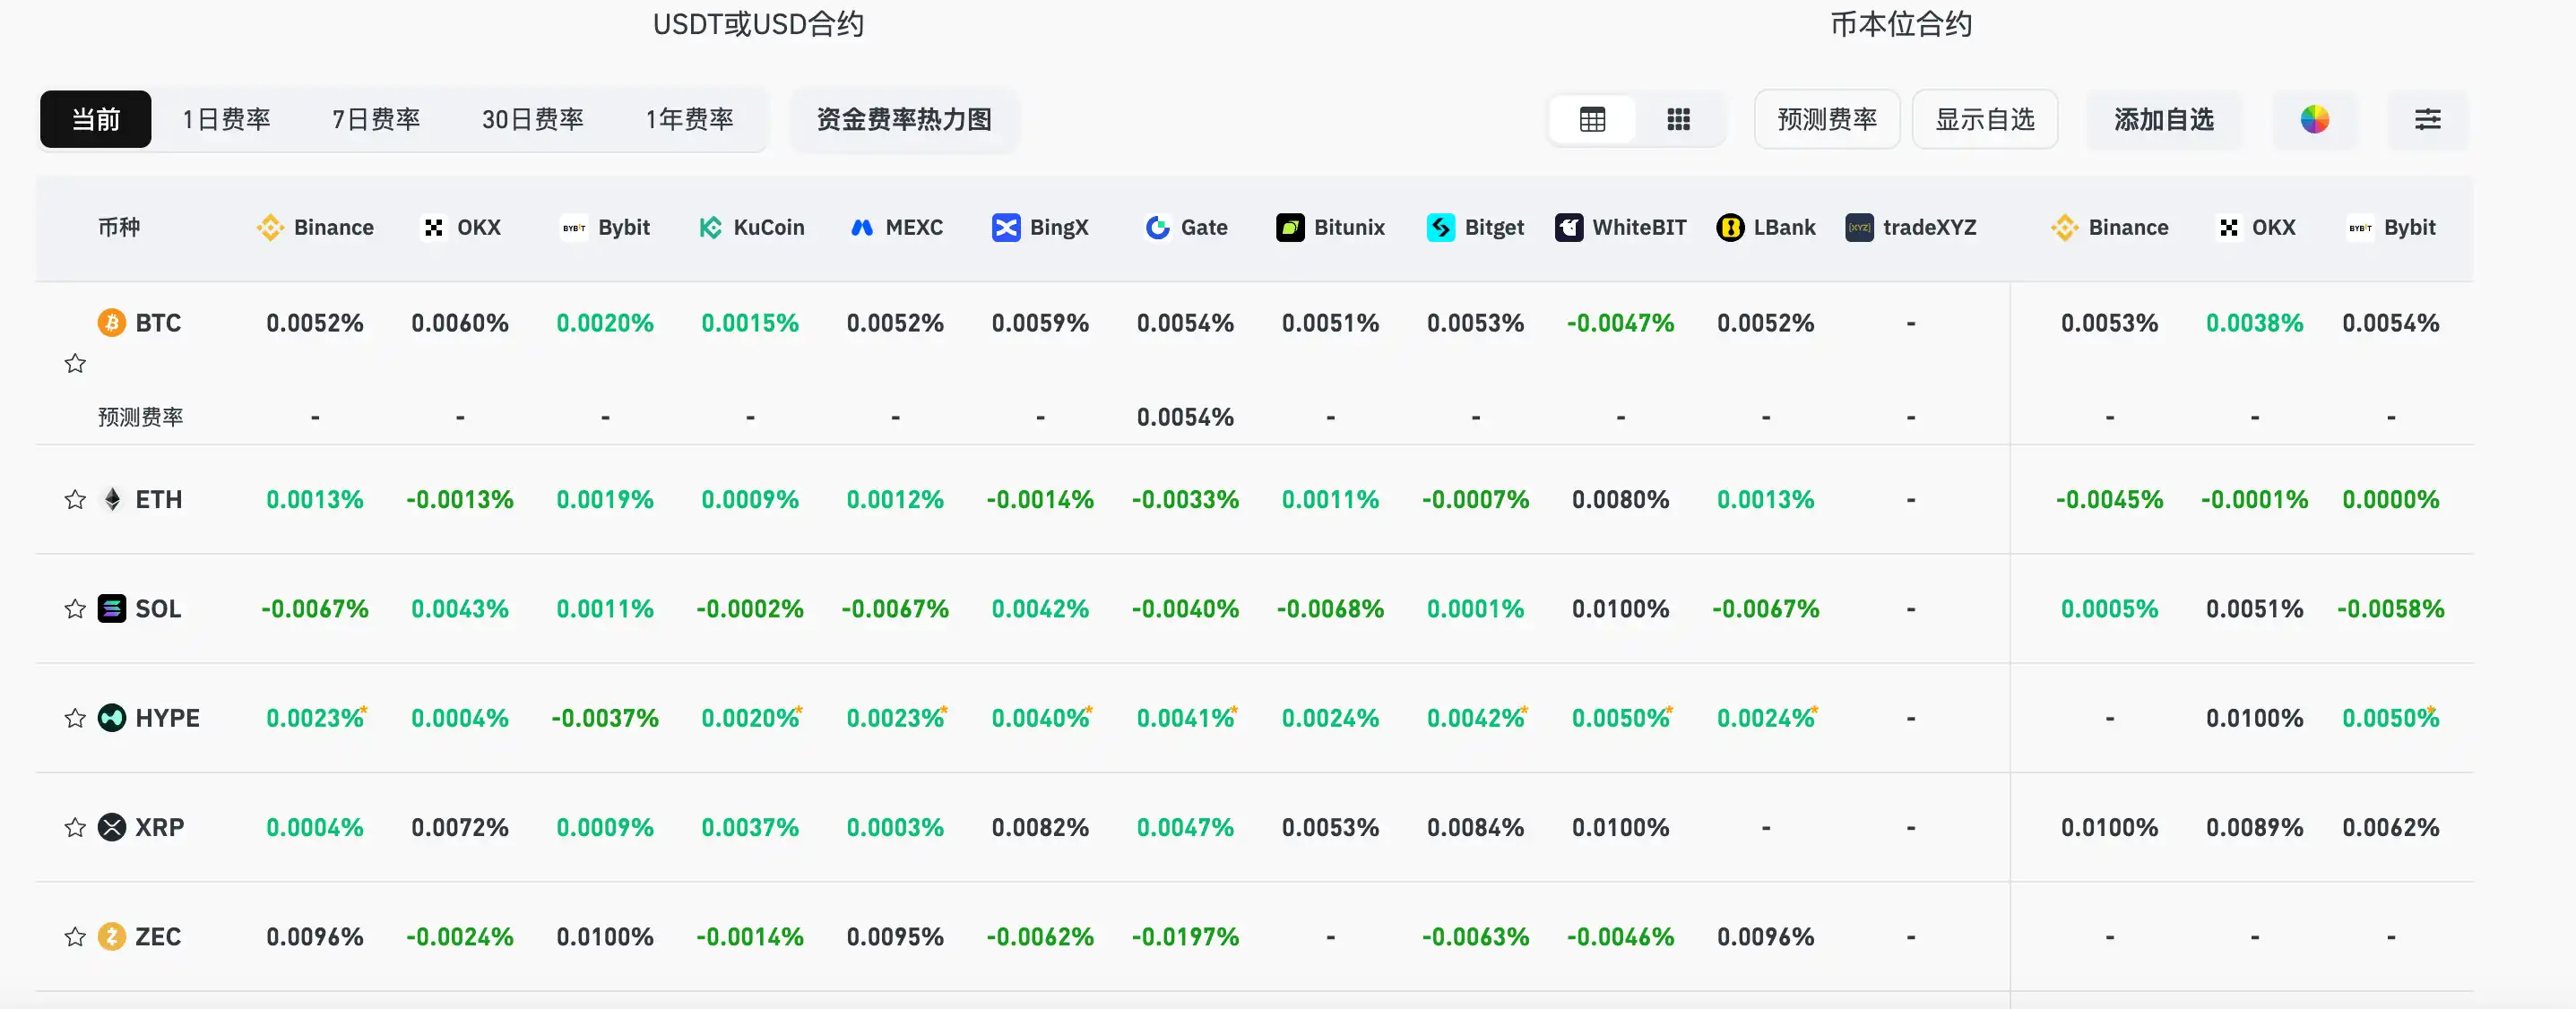Screen dimensions: 2576x1009
Task: Click the MEXC exchange logo
Action: [x=862, y=228]
